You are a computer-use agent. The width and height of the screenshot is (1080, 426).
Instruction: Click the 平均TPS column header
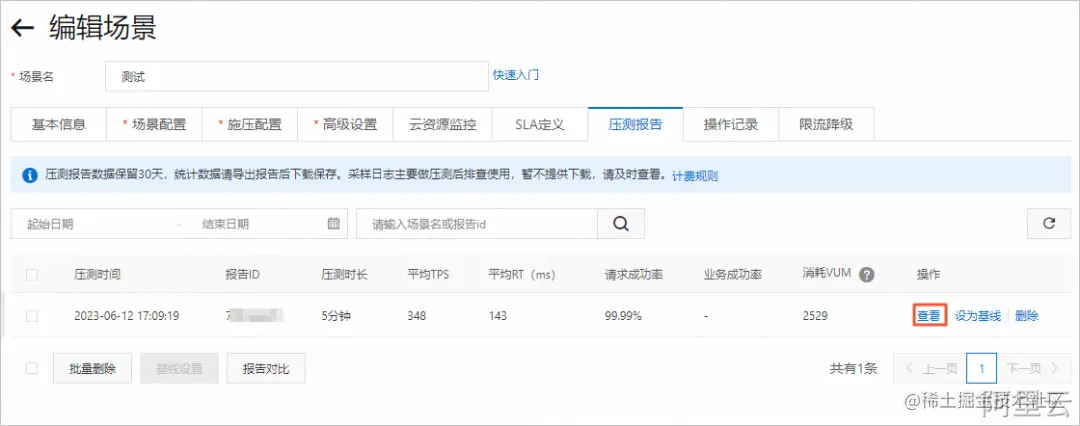(x=428, y=274)
